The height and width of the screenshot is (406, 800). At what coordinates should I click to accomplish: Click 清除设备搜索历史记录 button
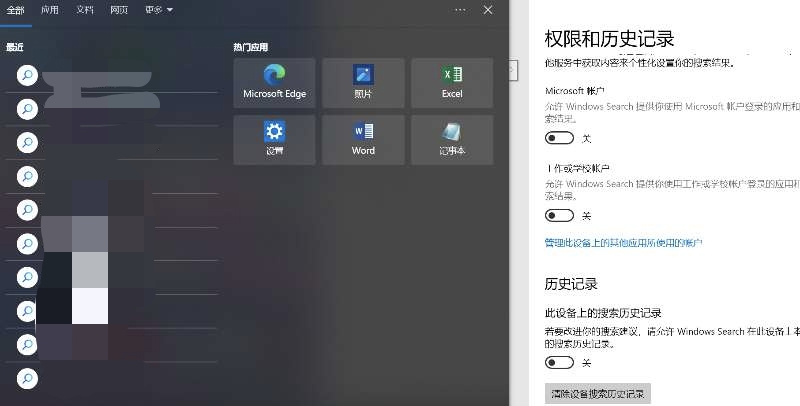[x=597, y=394]
